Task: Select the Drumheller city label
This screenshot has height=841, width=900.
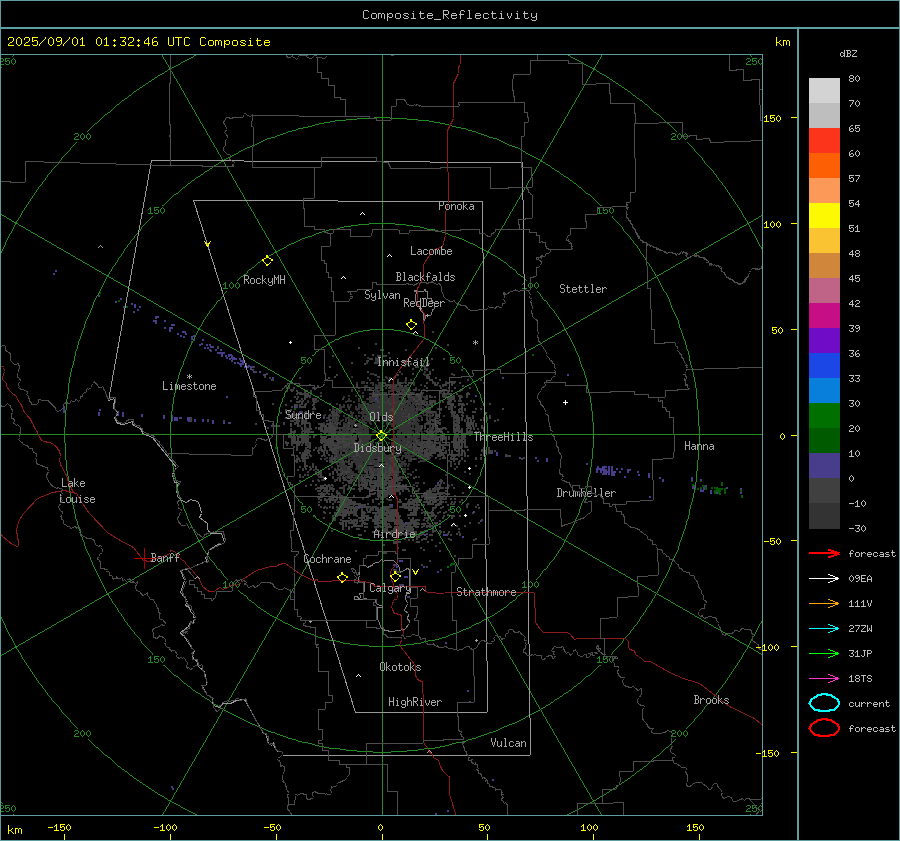Action: tap(586, 493)
